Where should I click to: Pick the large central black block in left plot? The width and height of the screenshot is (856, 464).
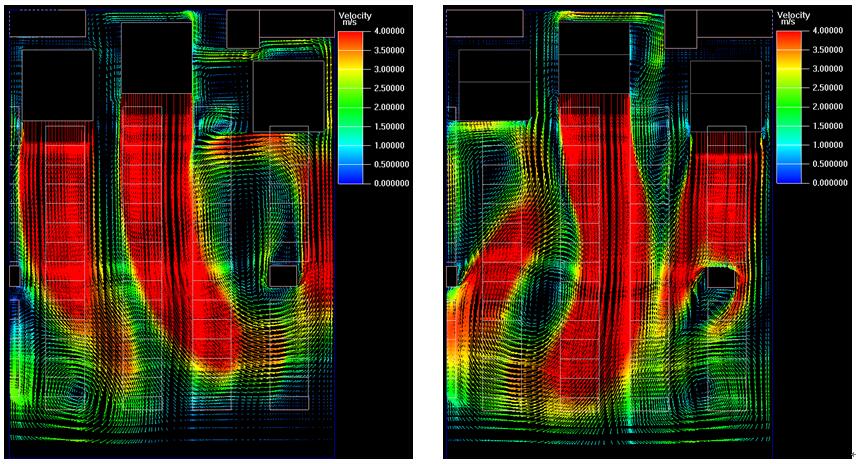tap(156, 57)
